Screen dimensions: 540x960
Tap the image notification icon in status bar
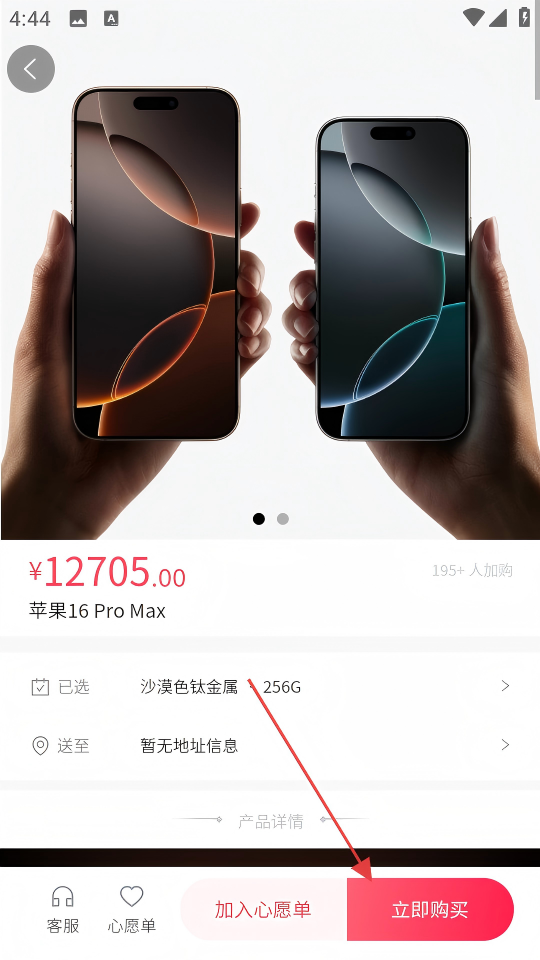pyautogui.click(x=78, y=19)
